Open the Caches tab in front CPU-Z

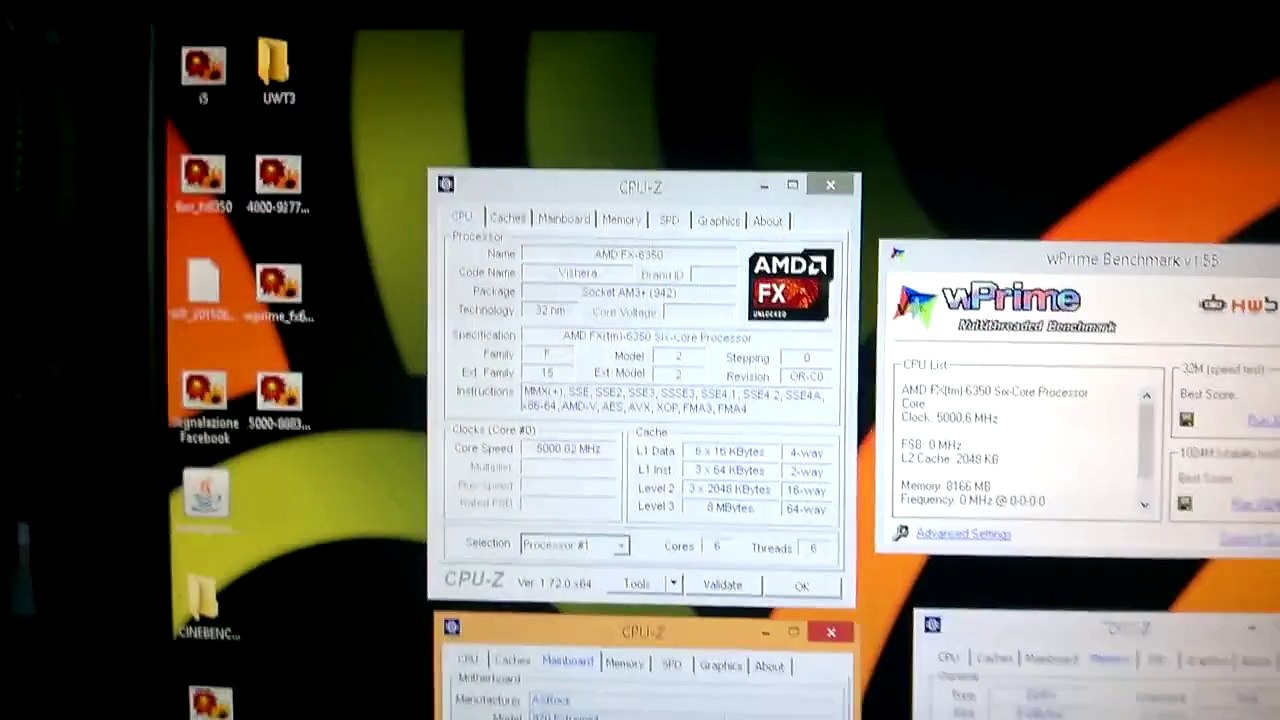coord(507,218)
